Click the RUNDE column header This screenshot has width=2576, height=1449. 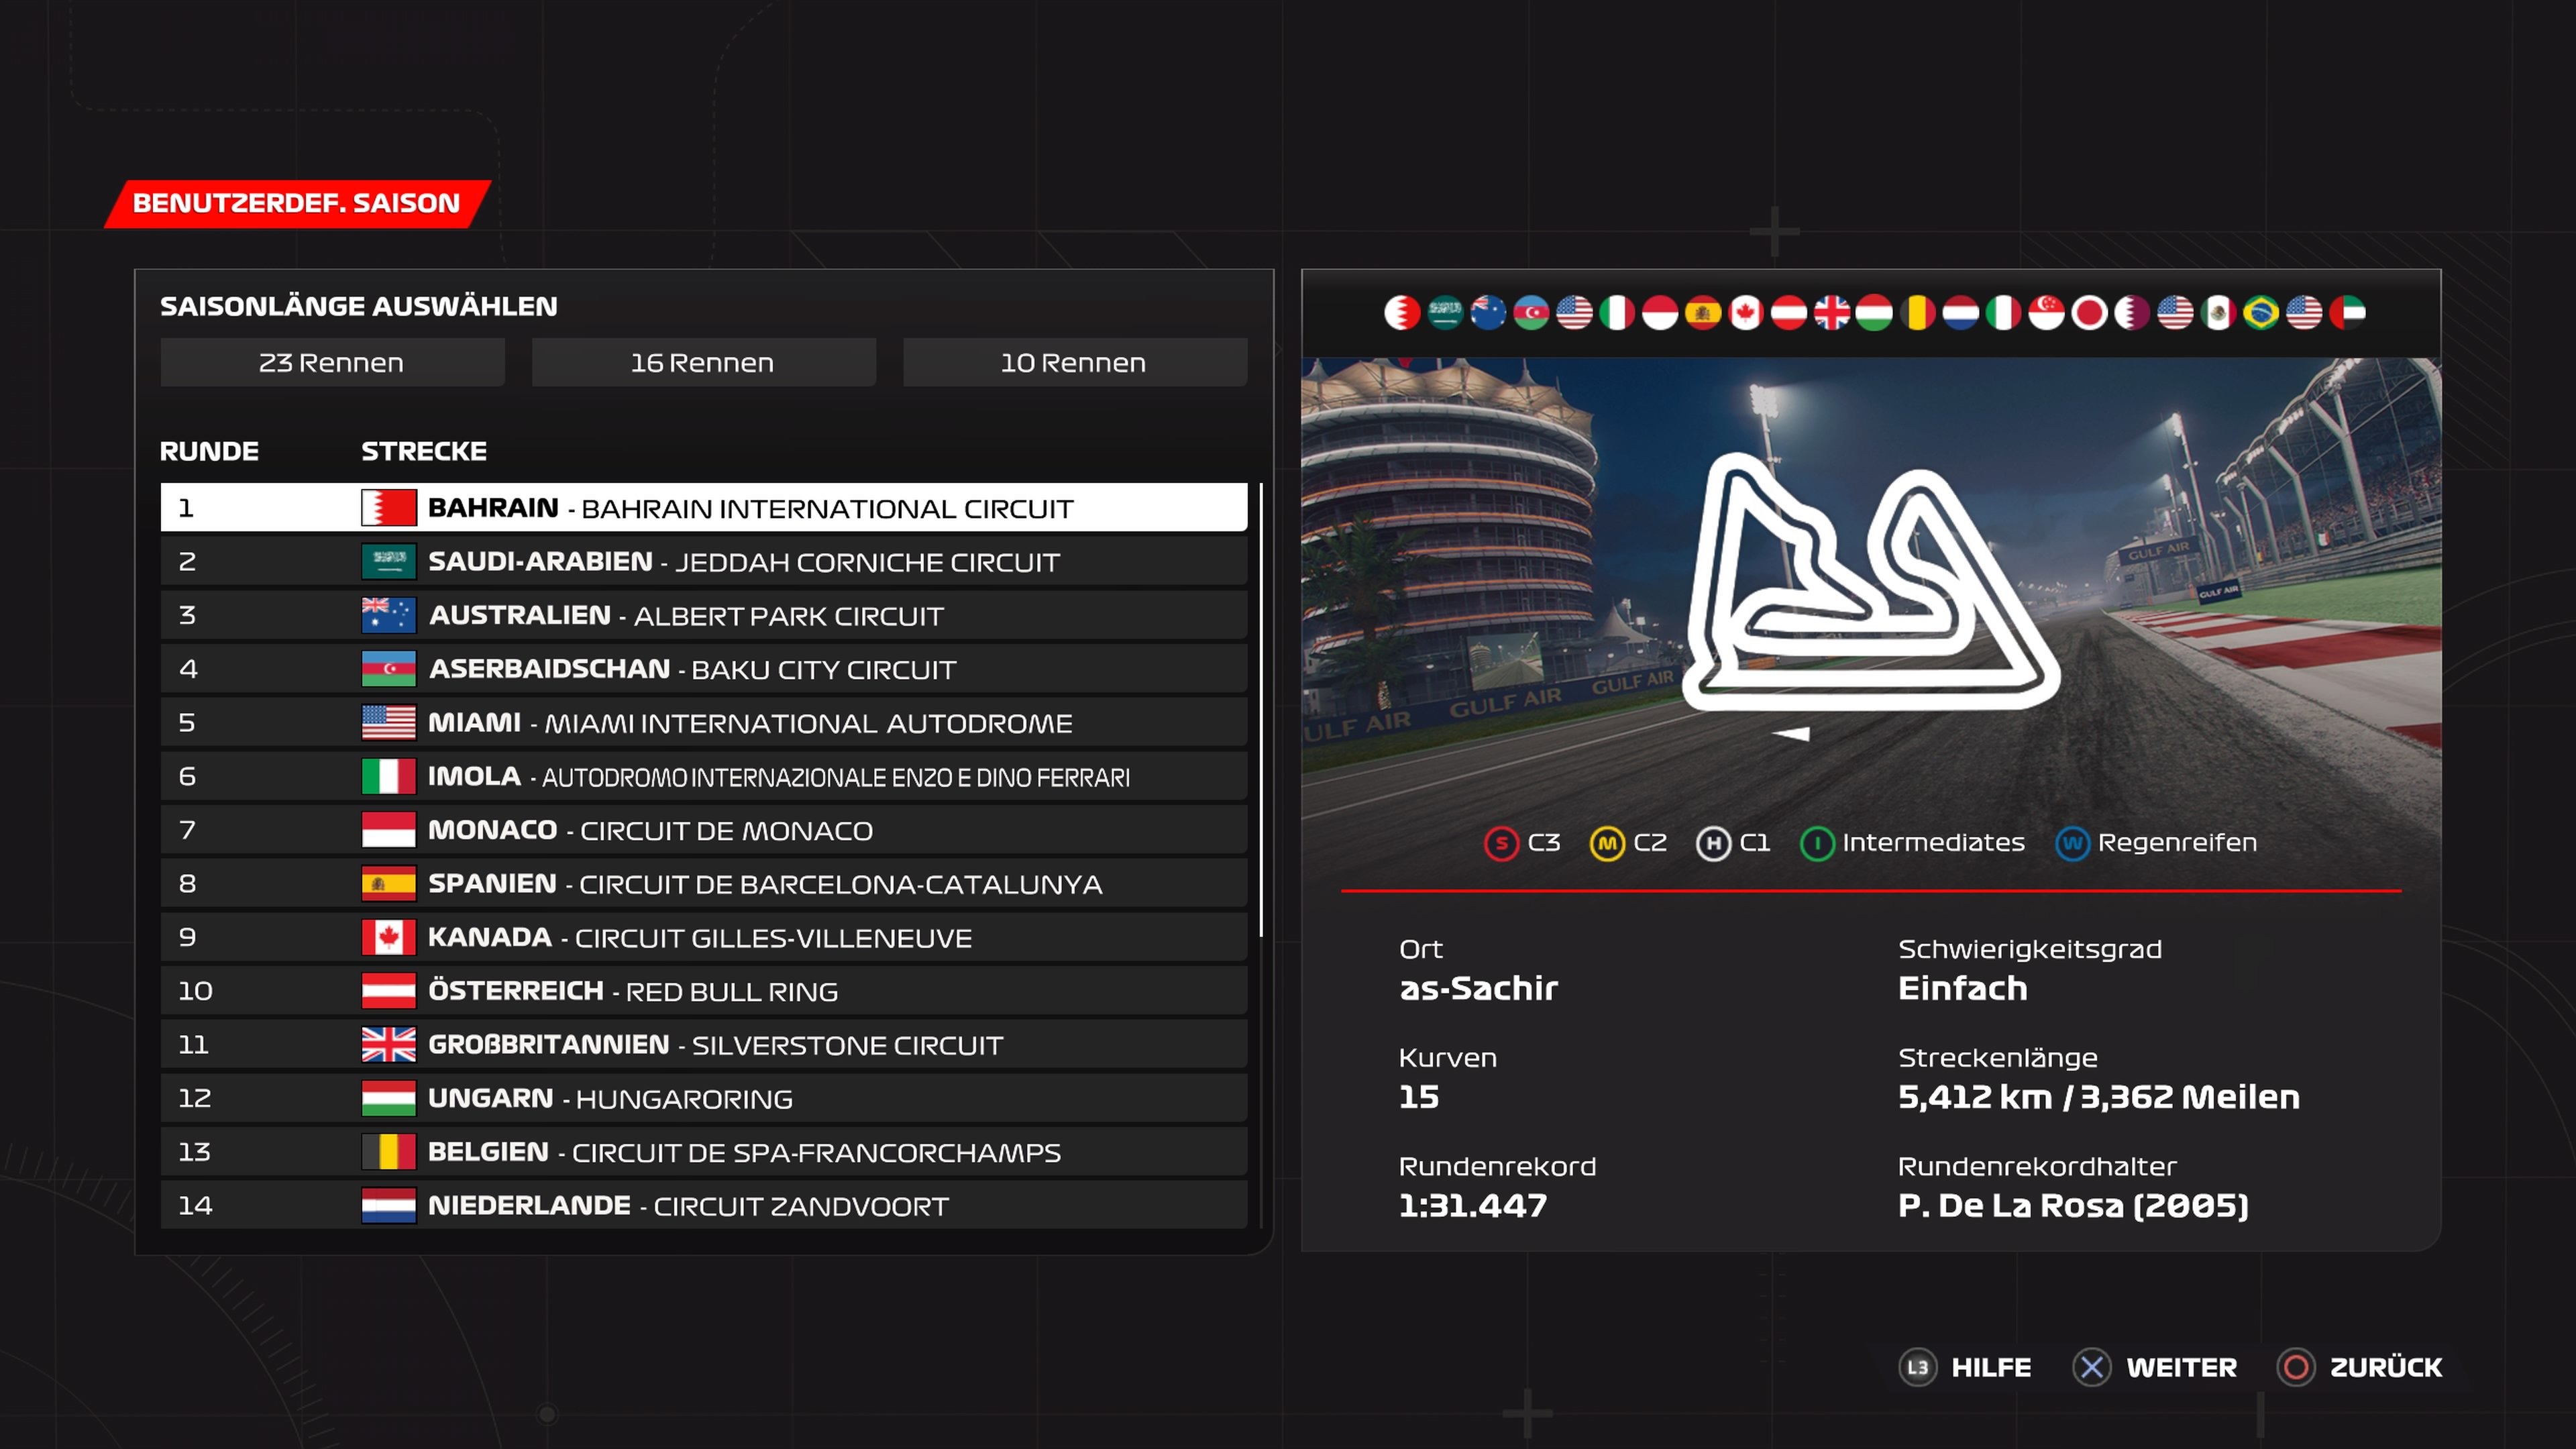[x=209, y=451]
